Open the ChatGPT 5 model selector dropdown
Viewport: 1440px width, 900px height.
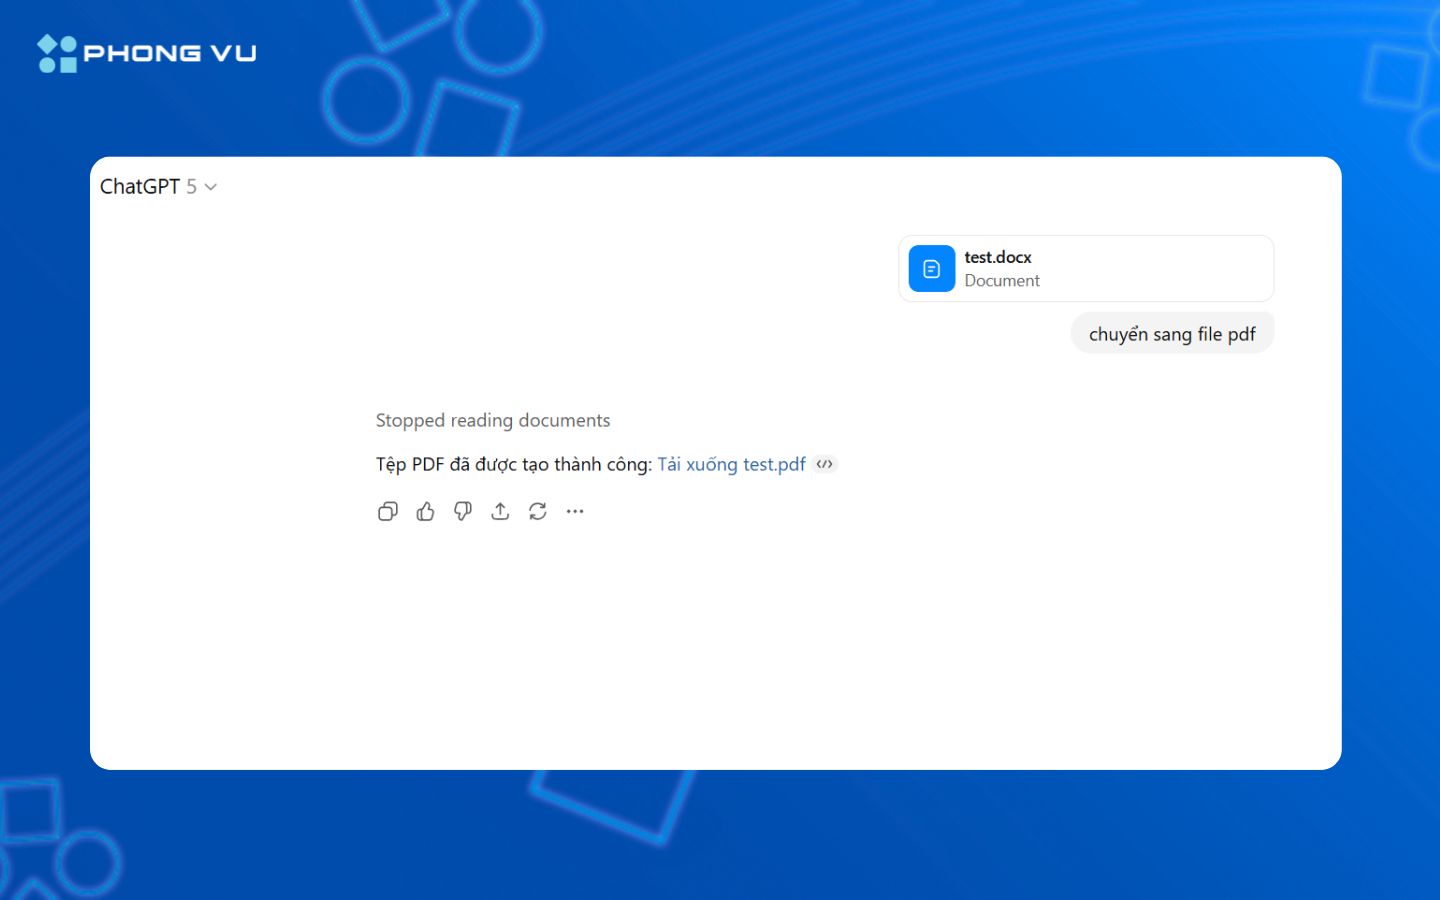(158, 186)
